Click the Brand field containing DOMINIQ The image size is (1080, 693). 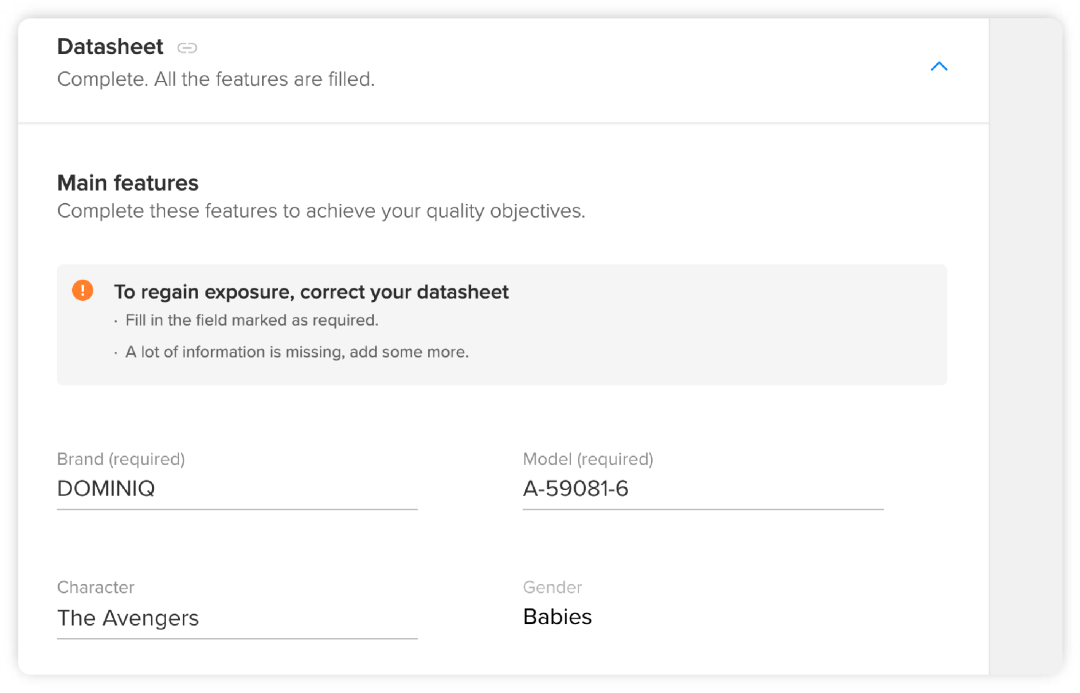[237, 489]
